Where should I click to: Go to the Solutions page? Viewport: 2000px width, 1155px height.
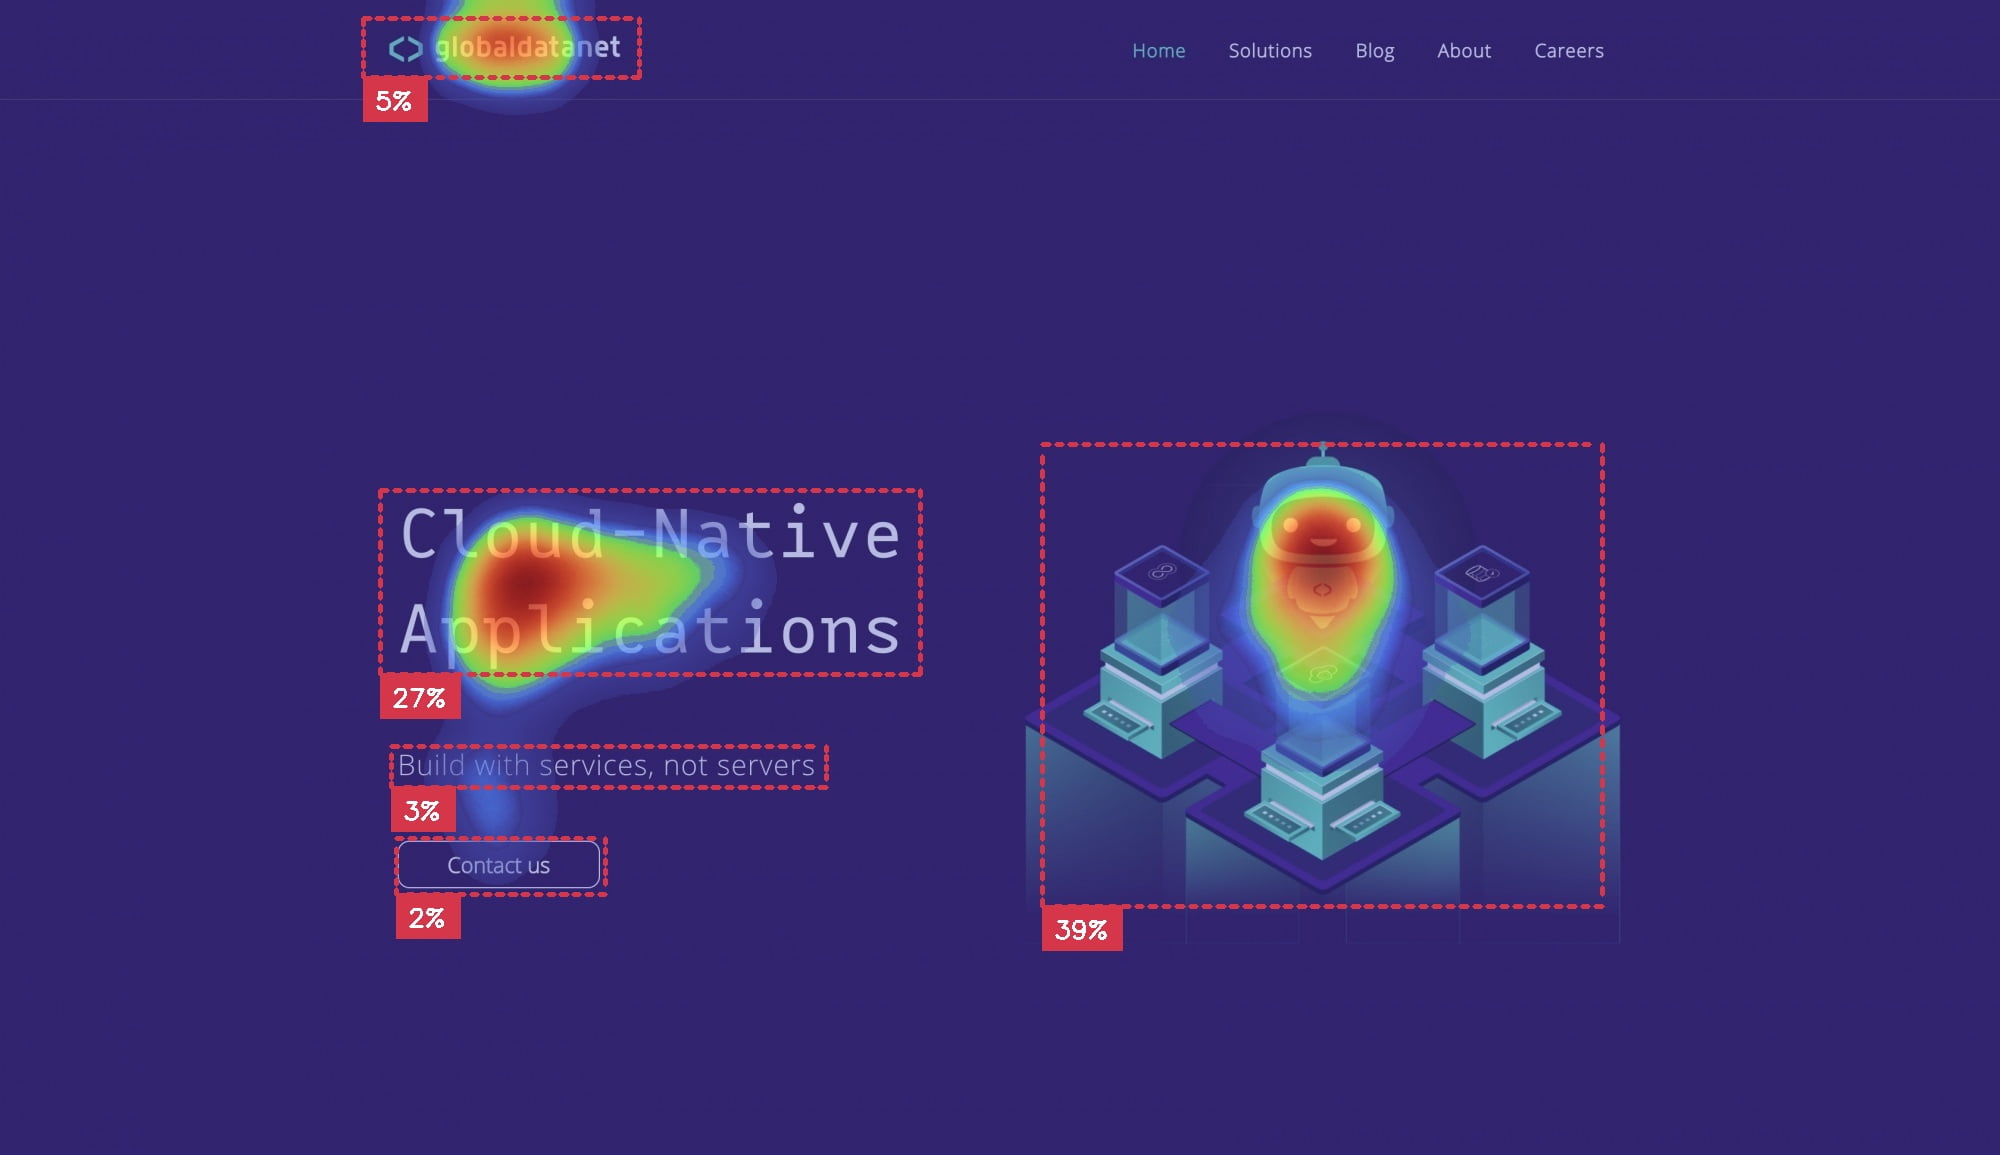tap(1270, 51)
